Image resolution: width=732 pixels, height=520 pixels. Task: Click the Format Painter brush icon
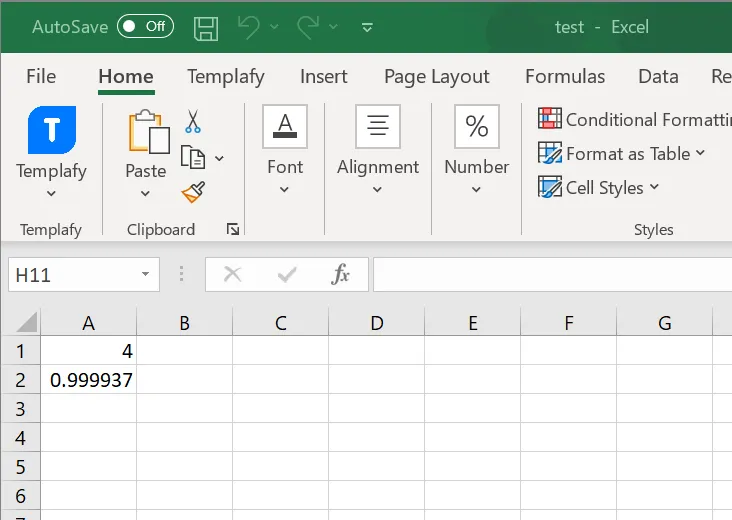(x=193, y=190)
